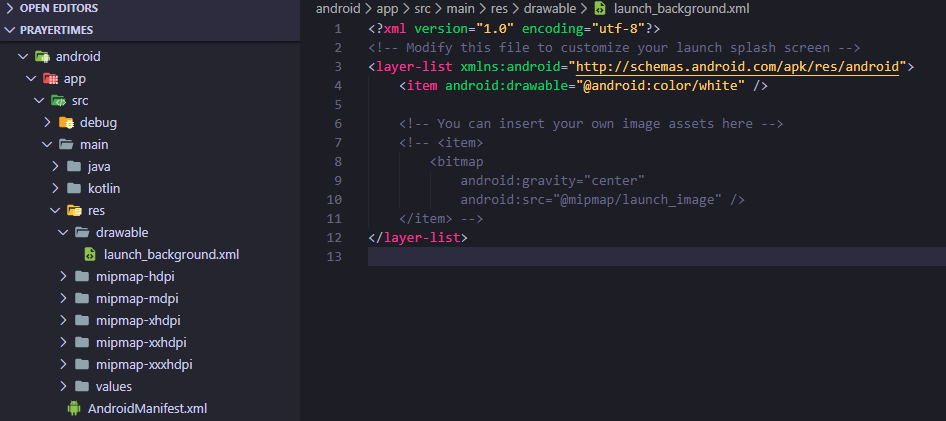946x421 pixels.
Task: Click the XML file icon in breadcrumb
Action: point(600,8)
